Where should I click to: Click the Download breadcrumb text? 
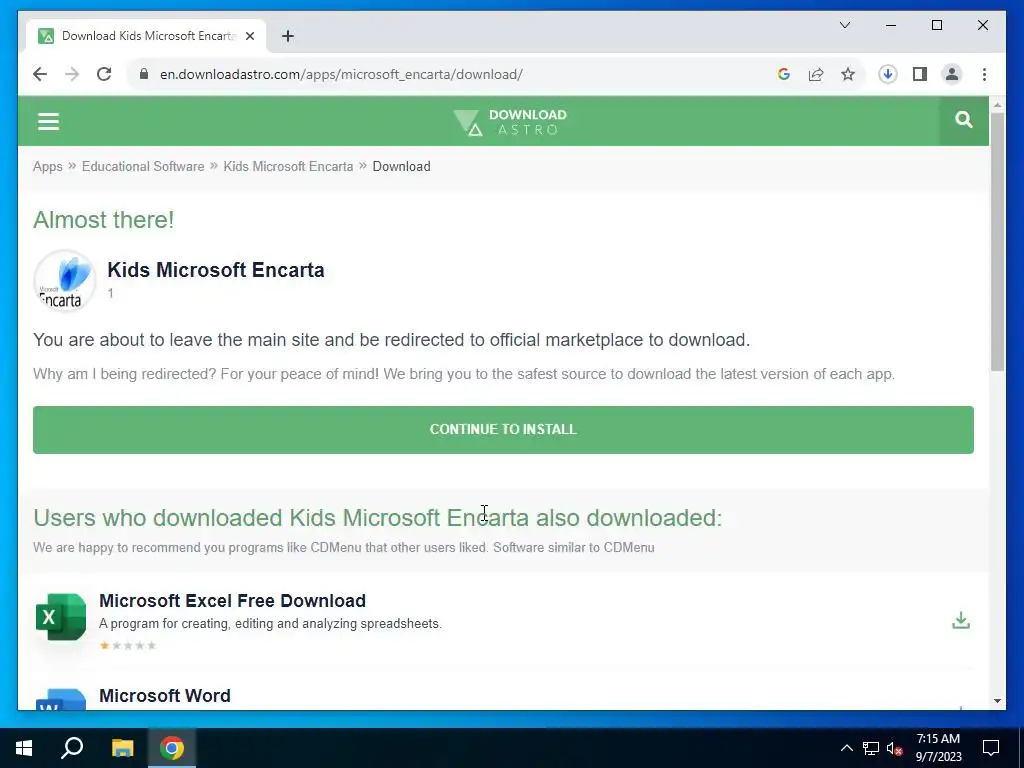pyautogui.click(x=401, y=167)
